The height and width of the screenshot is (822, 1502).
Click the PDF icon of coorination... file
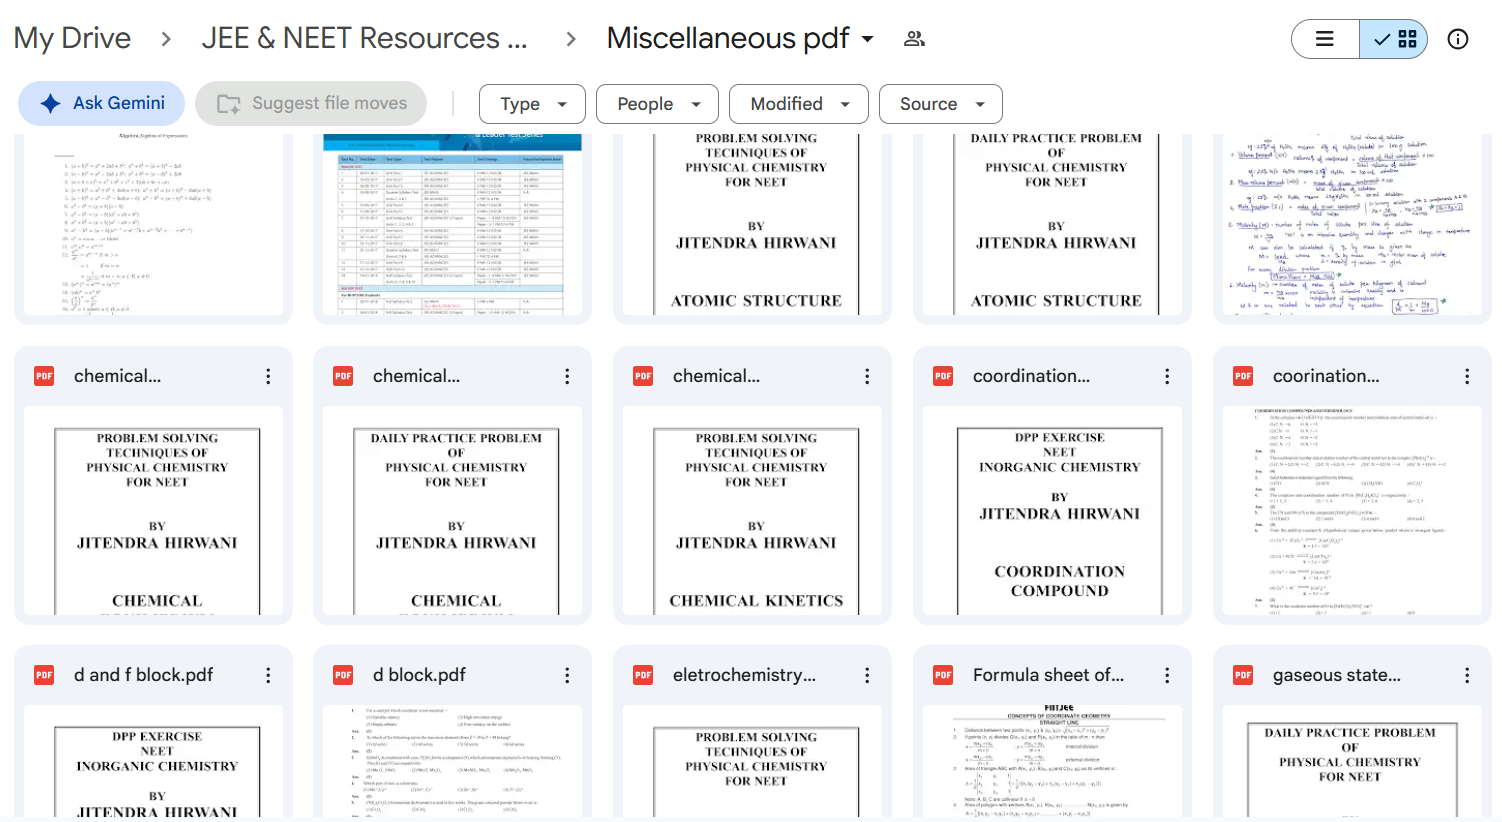pyautogui.click(x=1243, y=376)
